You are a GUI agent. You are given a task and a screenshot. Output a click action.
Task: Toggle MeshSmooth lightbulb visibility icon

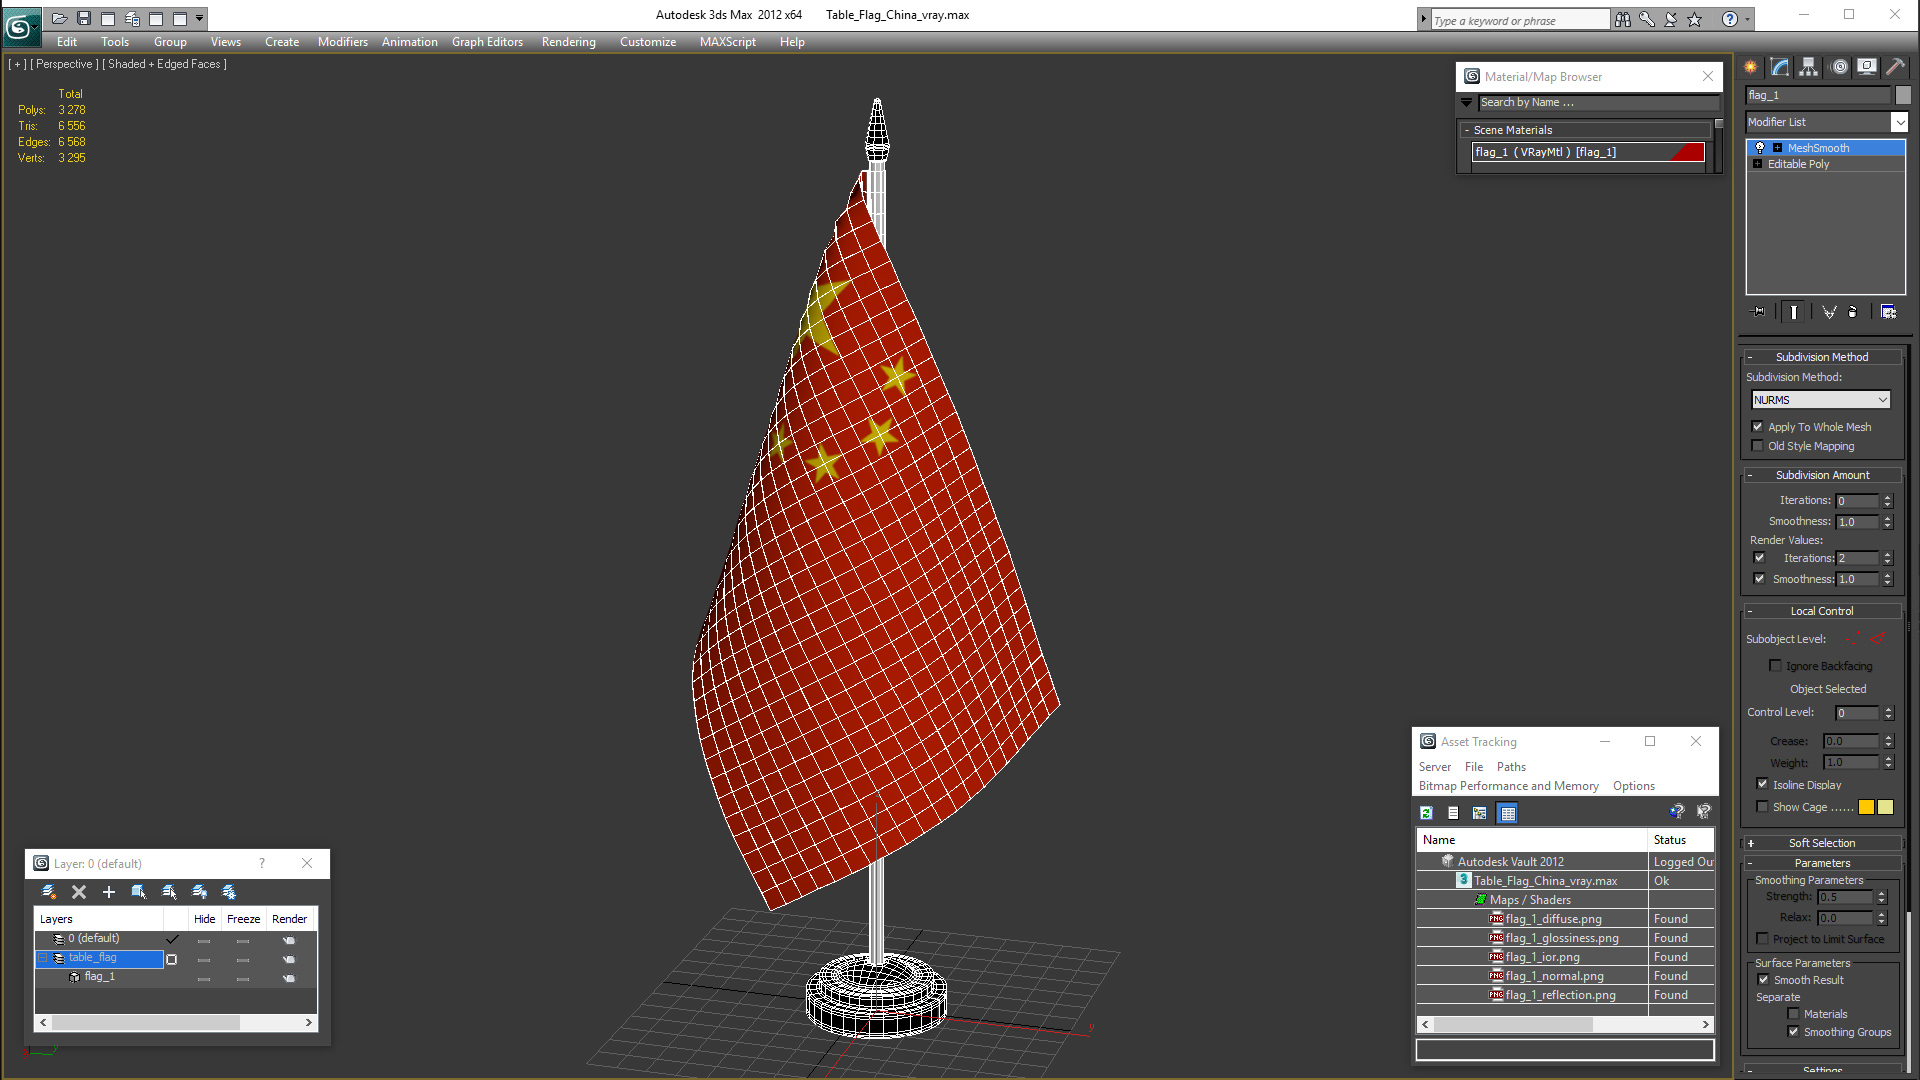(1760, 148)
